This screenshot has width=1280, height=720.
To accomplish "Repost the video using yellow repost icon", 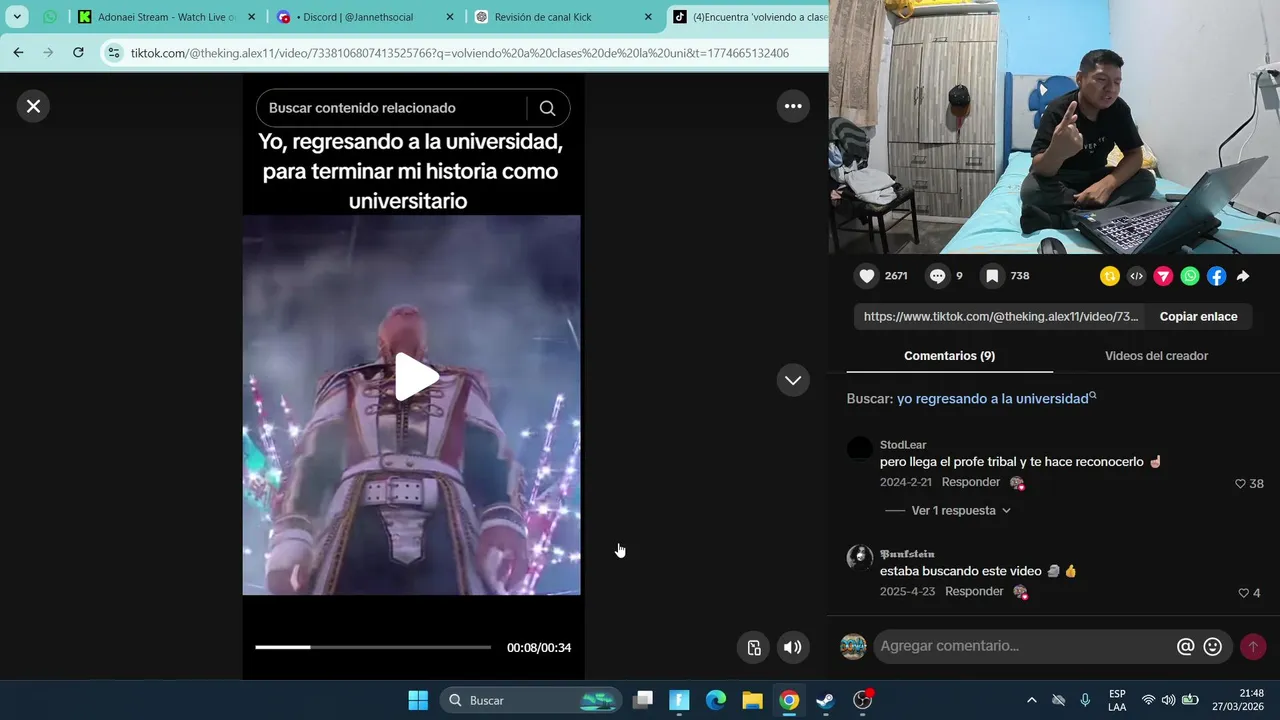I will click(1110, 276).
